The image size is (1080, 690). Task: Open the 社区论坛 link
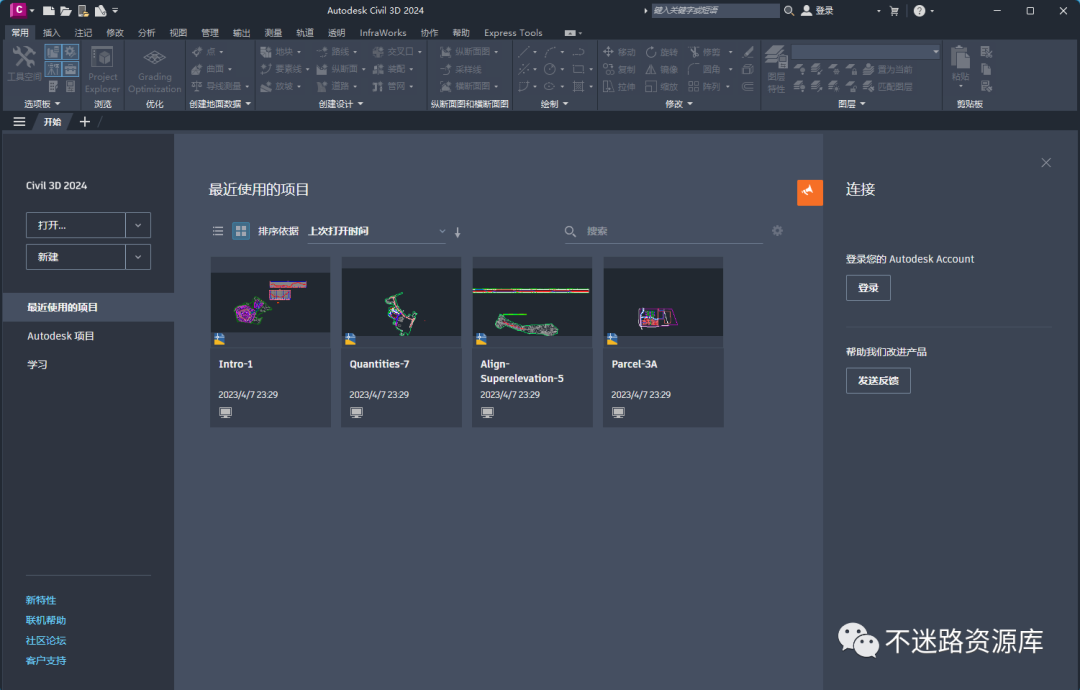[x=46, y=640]
